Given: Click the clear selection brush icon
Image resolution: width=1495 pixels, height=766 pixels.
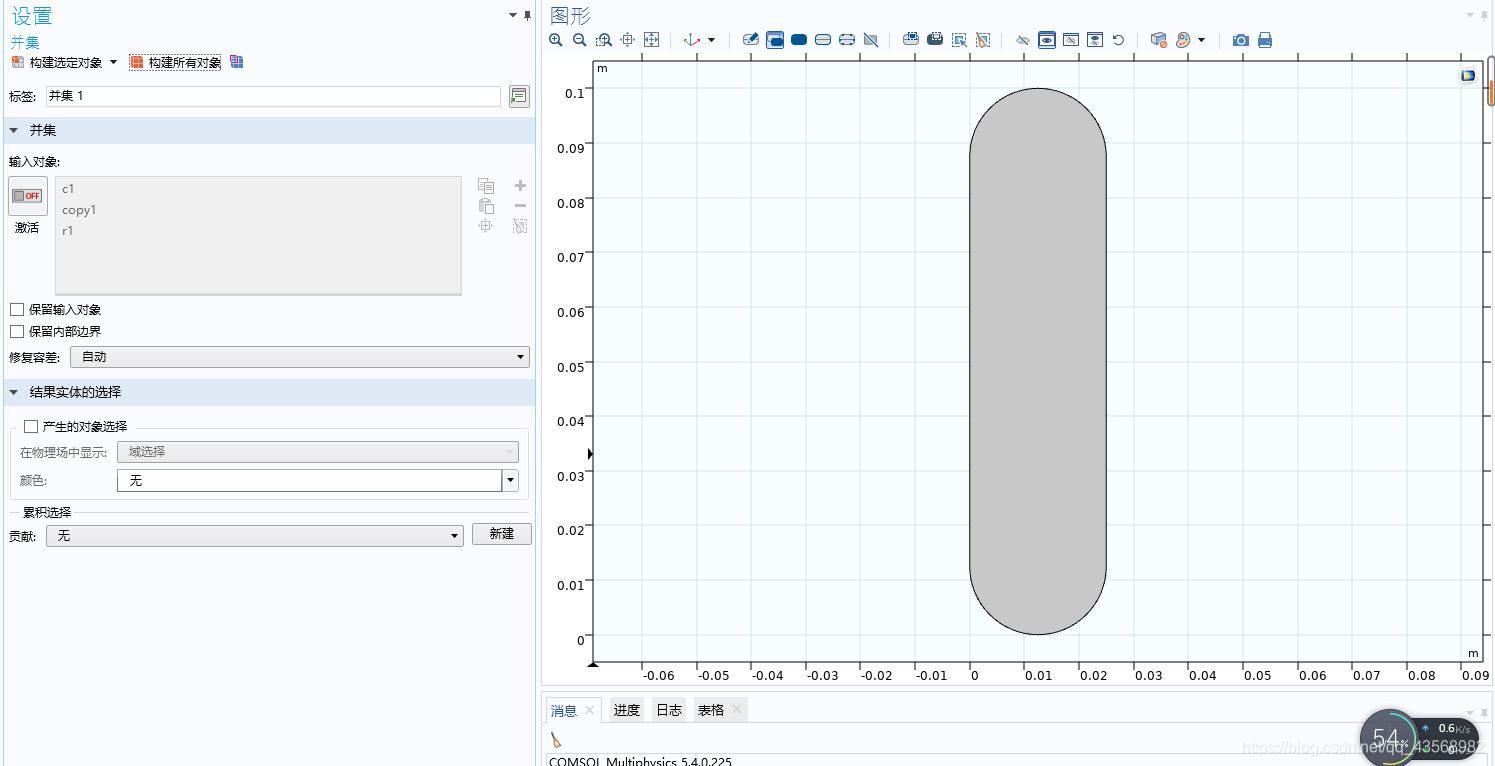Looking at the screenshot, I should pos(983,40).
